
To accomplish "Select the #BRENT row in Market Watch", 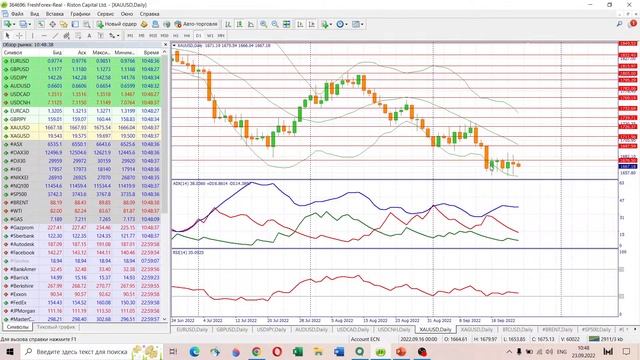I will (82, 202).
